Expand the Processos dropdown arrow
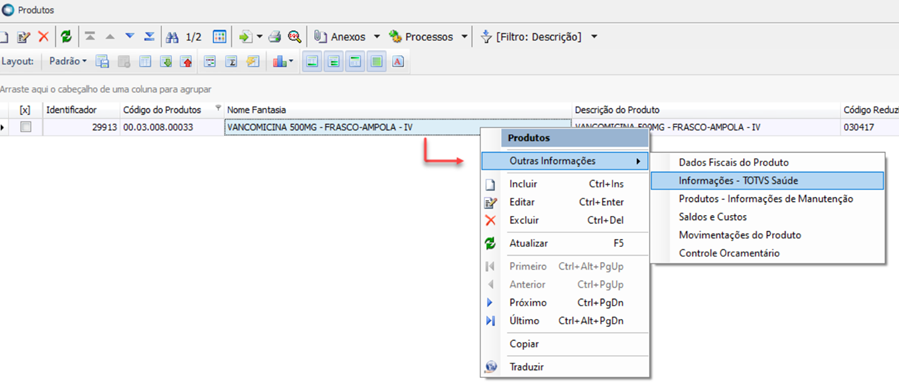 464,37
